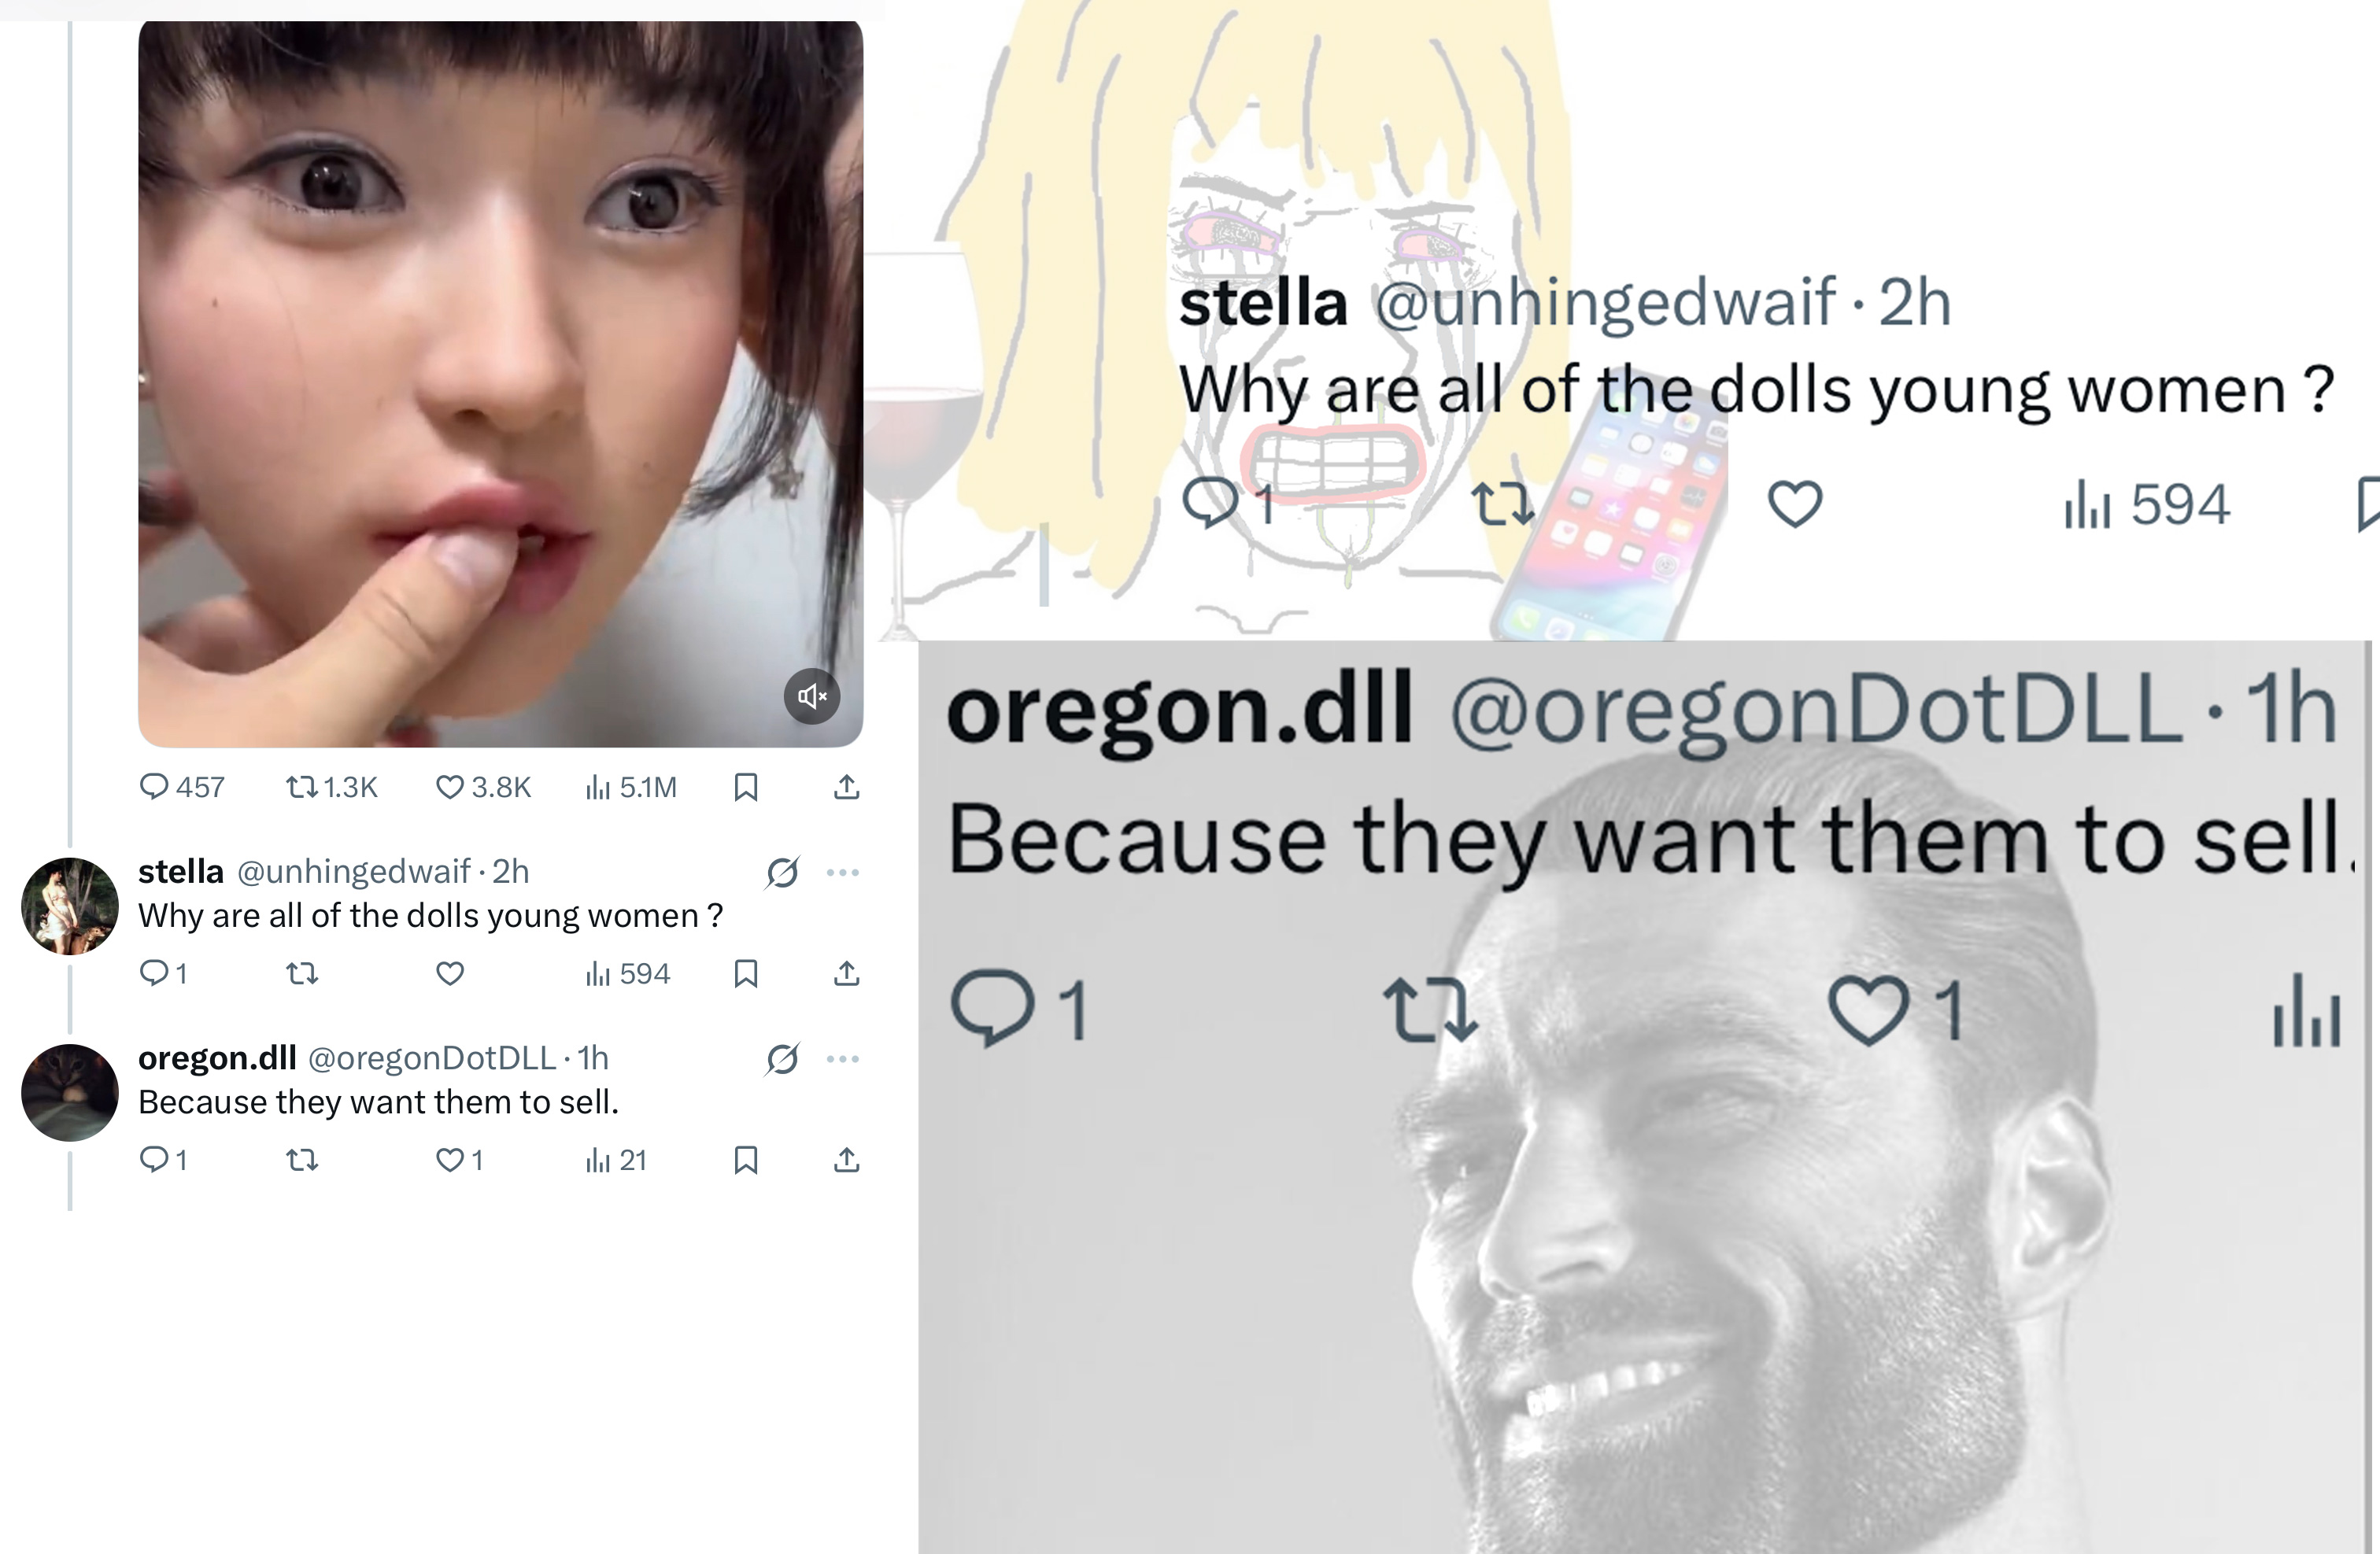Repost stella's reply
Viewport: 2380px width, 1554px height.
(x=302, y=973)
